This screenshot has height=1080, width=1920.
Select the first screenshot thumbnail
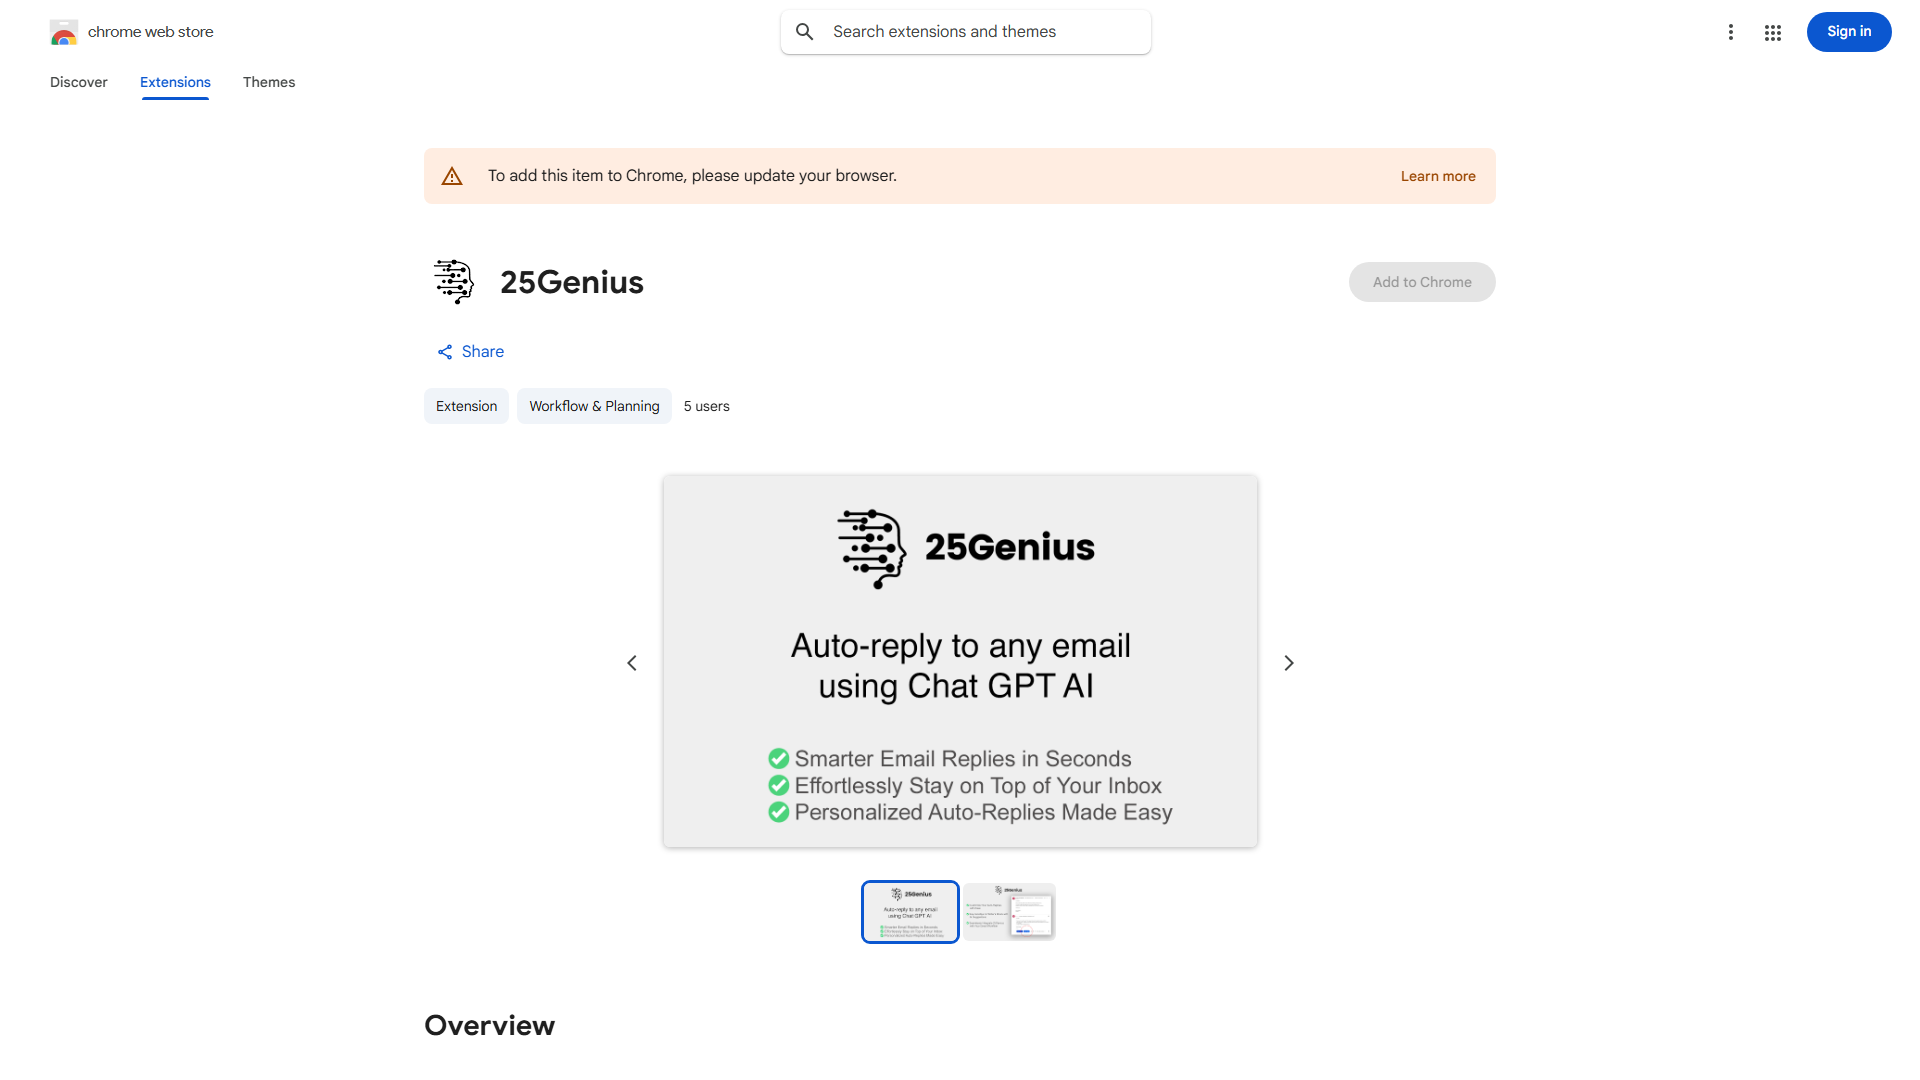[910, 911]
